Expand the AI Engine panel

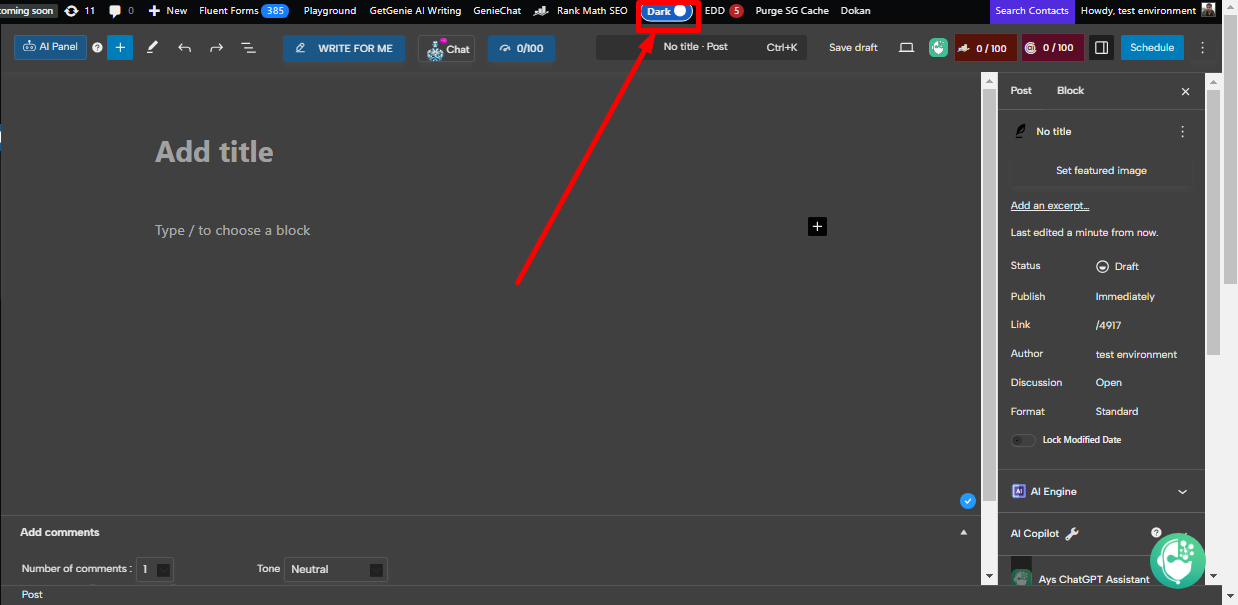click(x=1101, y=492)
